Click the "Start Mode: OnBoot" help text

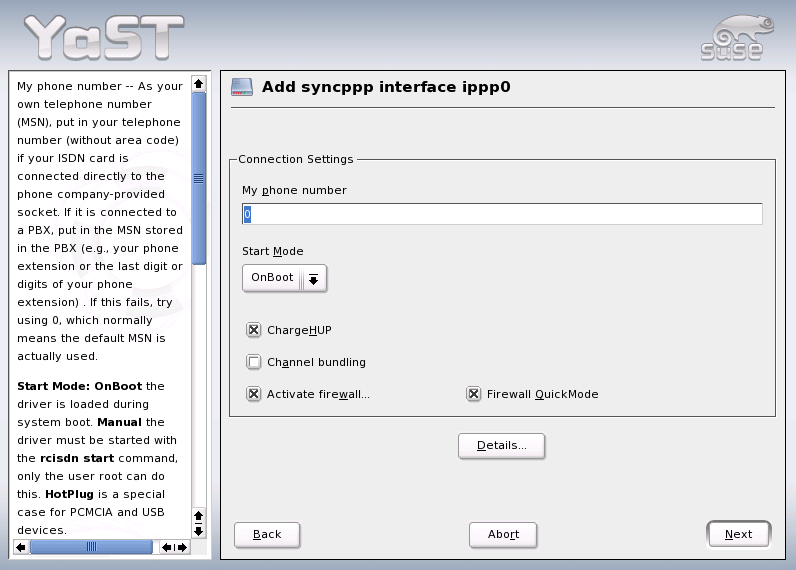(80, 386)
